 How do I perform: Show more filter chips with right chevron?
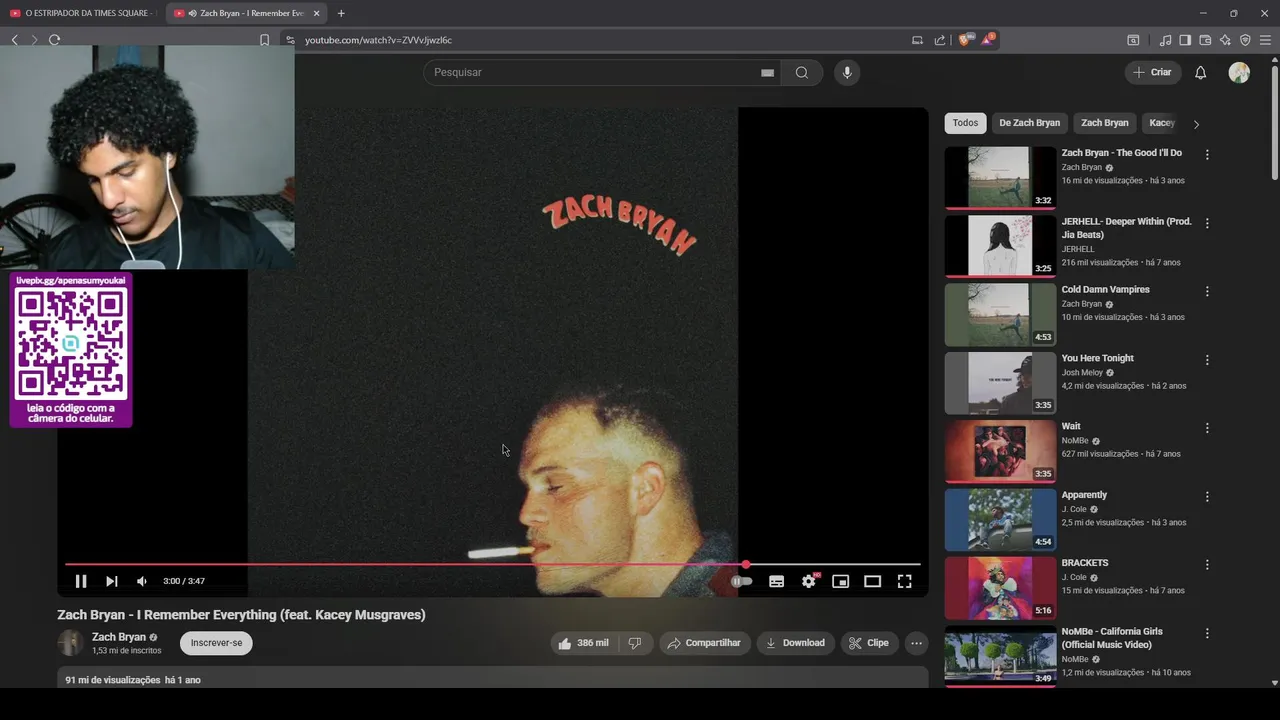[1196, 124]
